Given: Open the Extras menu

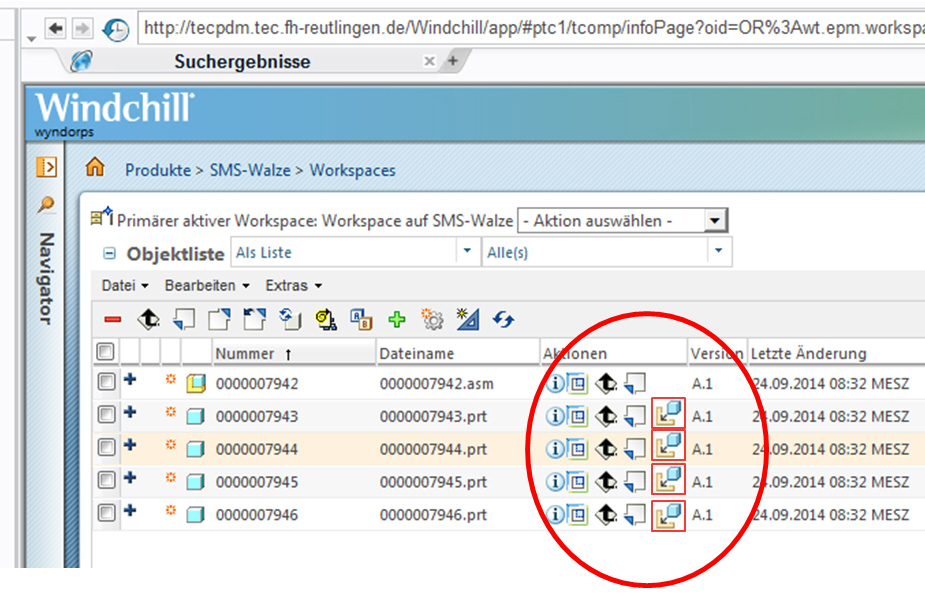Looking at the screenshot, I should (293, 286).
